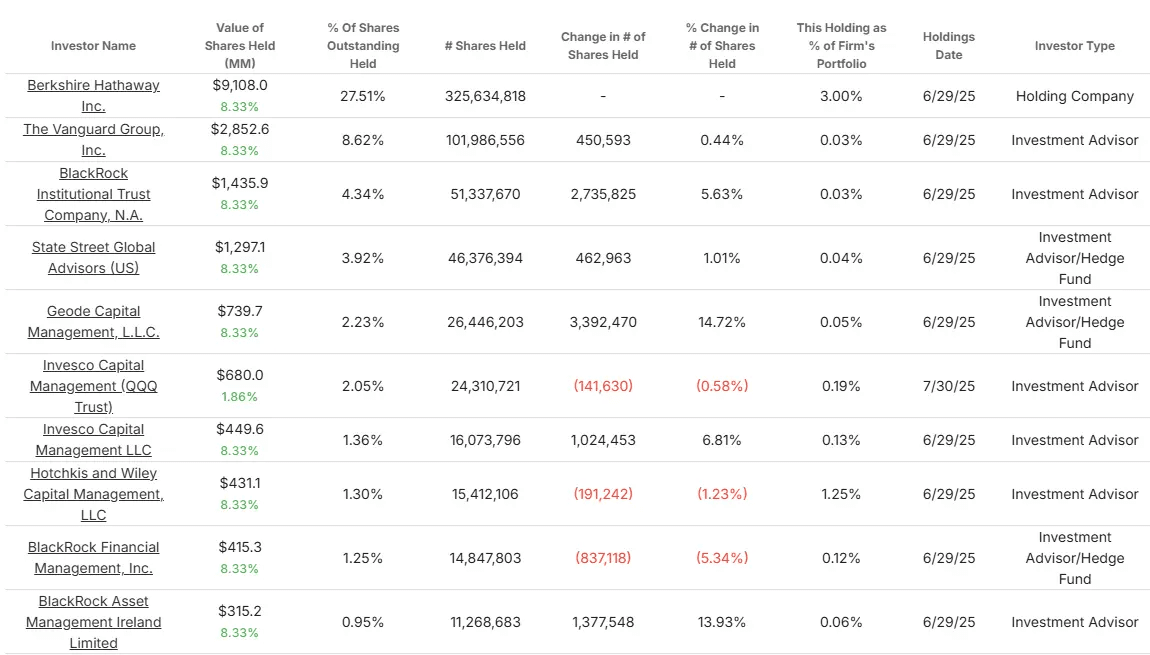Open Berkshire Hathaway Inc. investor link
This screenshot has height=655, width=1150.
[93, 95]
